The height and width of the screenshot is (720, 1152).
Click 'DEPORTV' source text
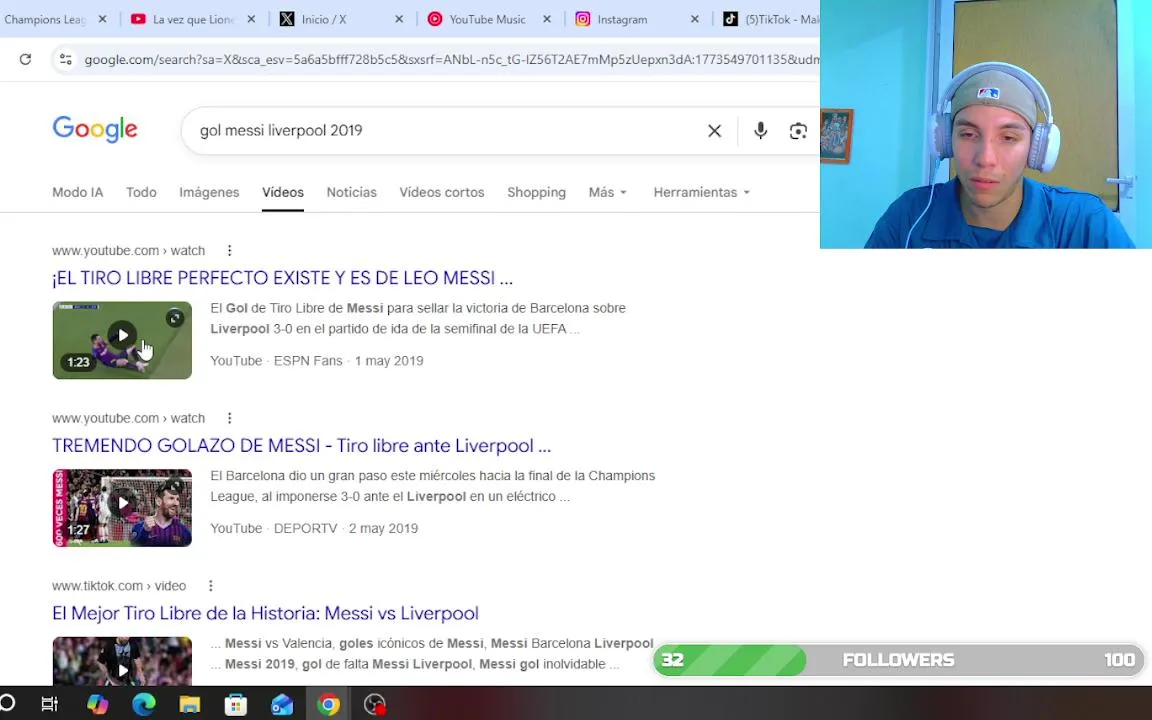pos(306,528)
